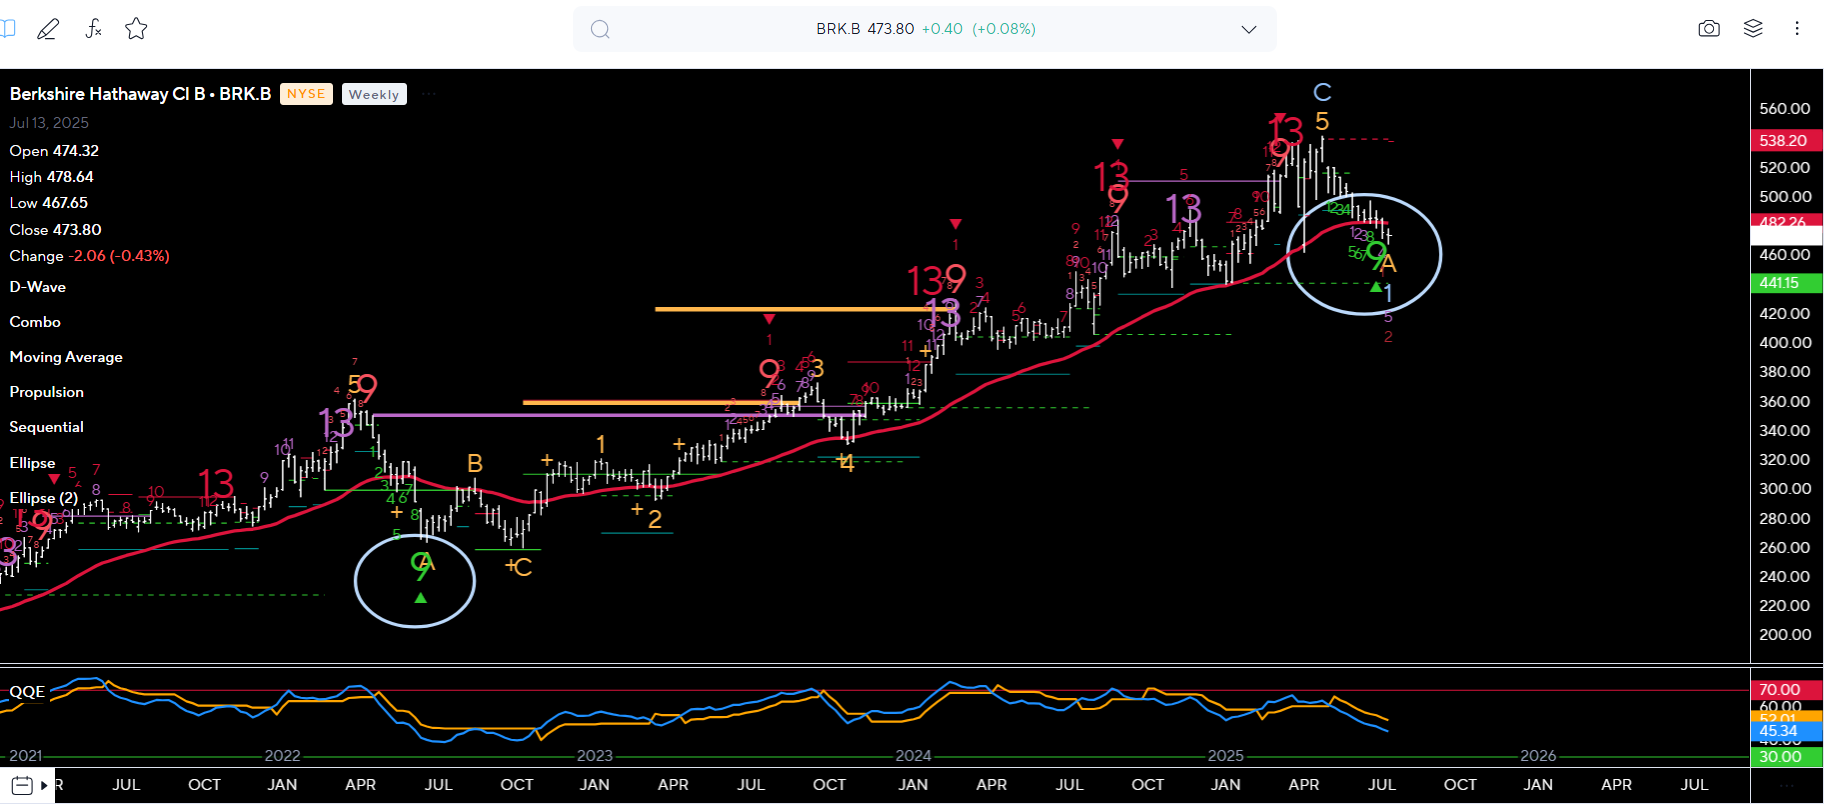This screenshot has height=808, width=1833.
Task: Open the three-dot more options menu
Action: [1797, 29]
